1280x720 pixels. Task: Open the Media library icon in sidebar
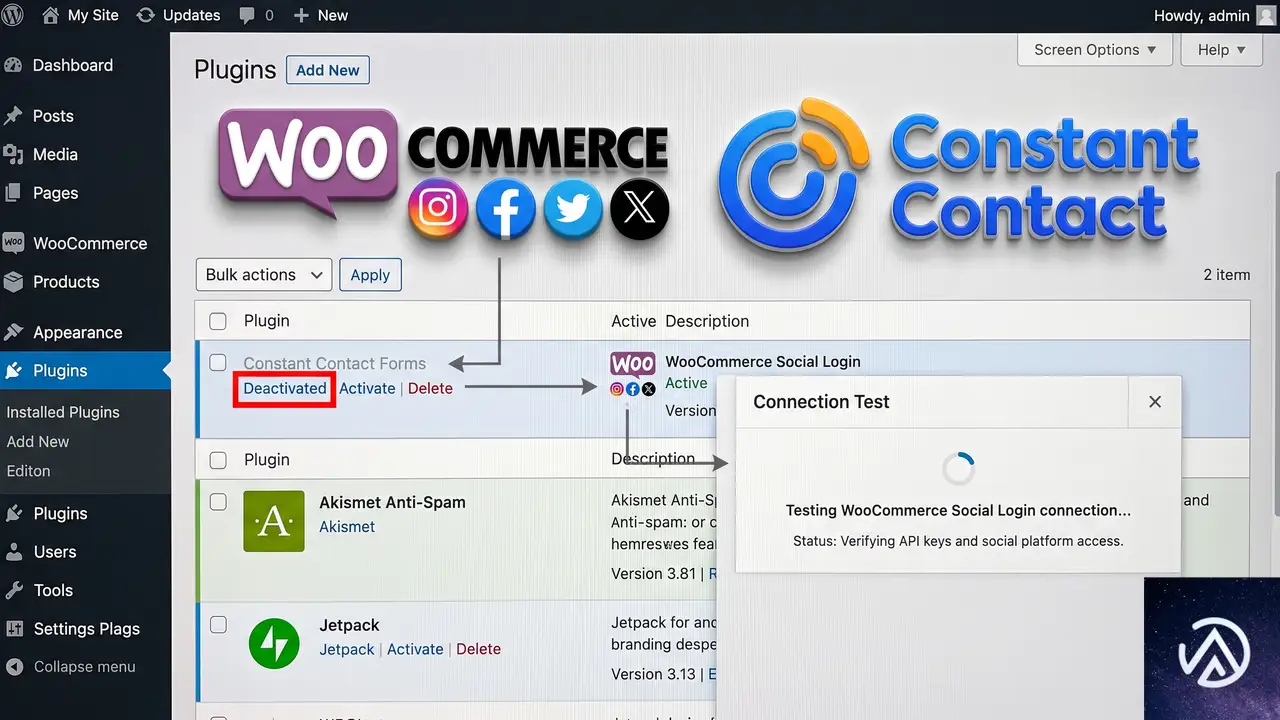pos(13,154)
